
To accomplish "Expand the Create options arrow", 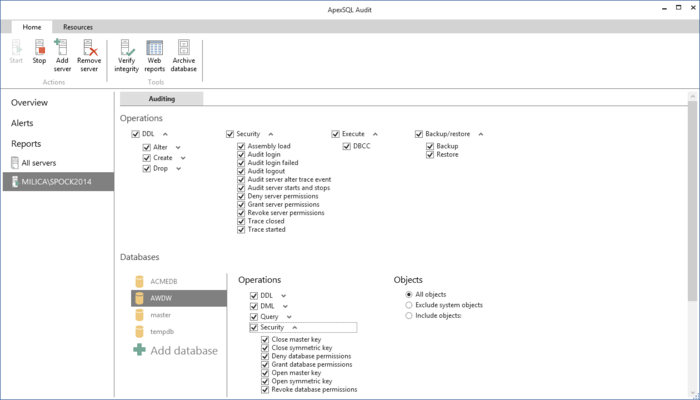I will coord(183,158).
